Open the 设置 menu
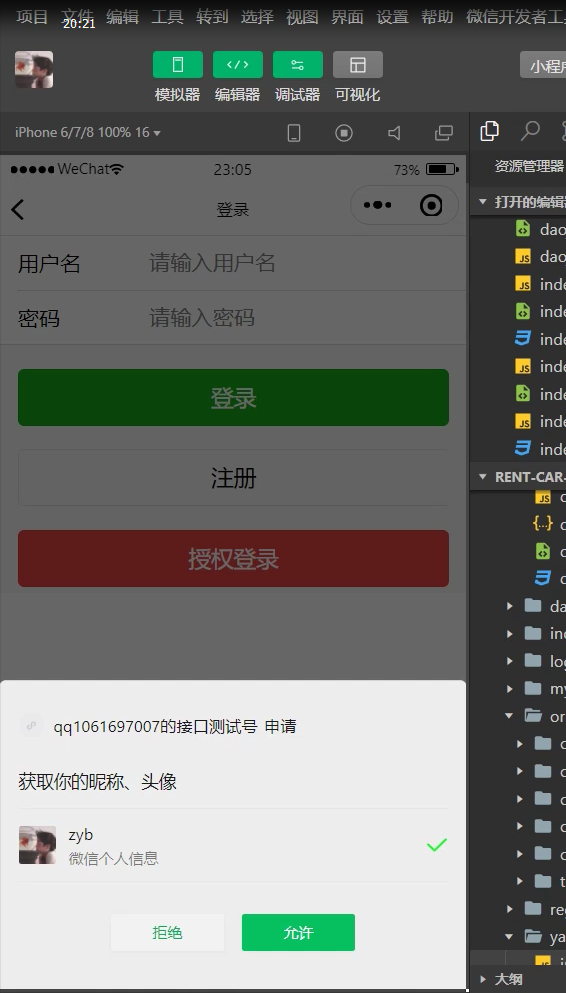 [x=393, y=17]
